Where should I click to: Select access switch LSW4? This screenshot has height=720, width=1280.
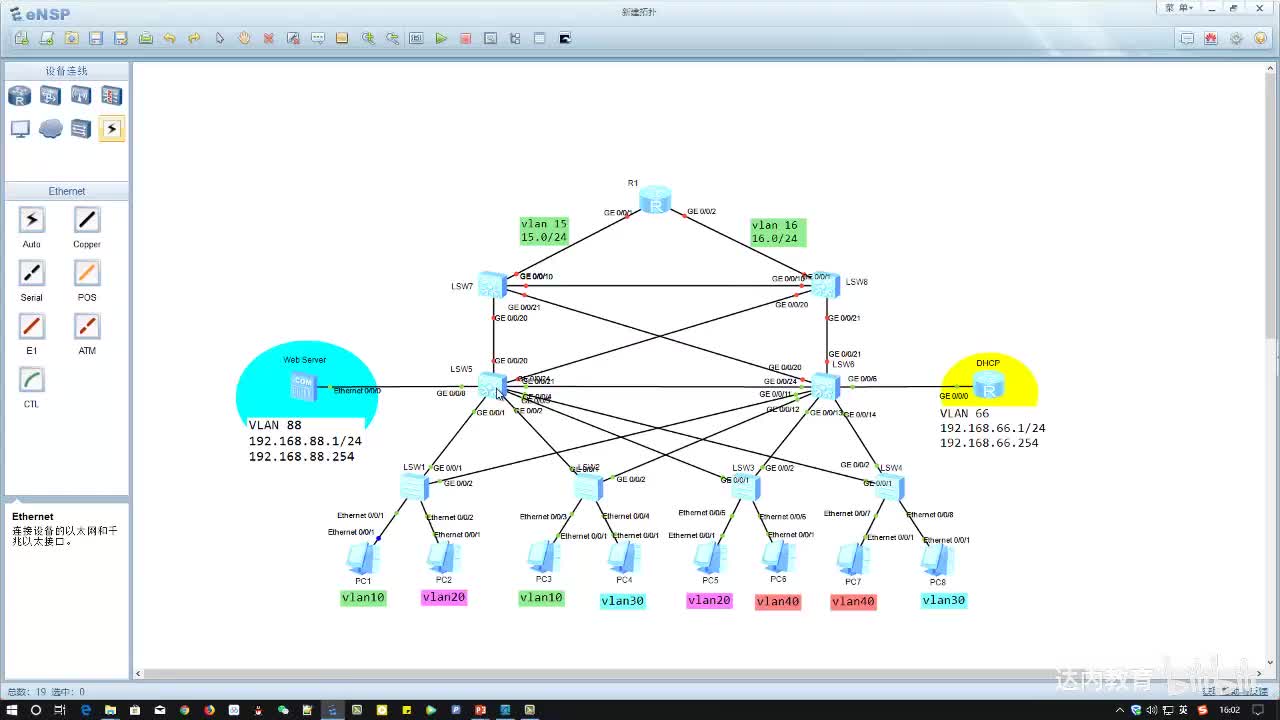(889, 487)
